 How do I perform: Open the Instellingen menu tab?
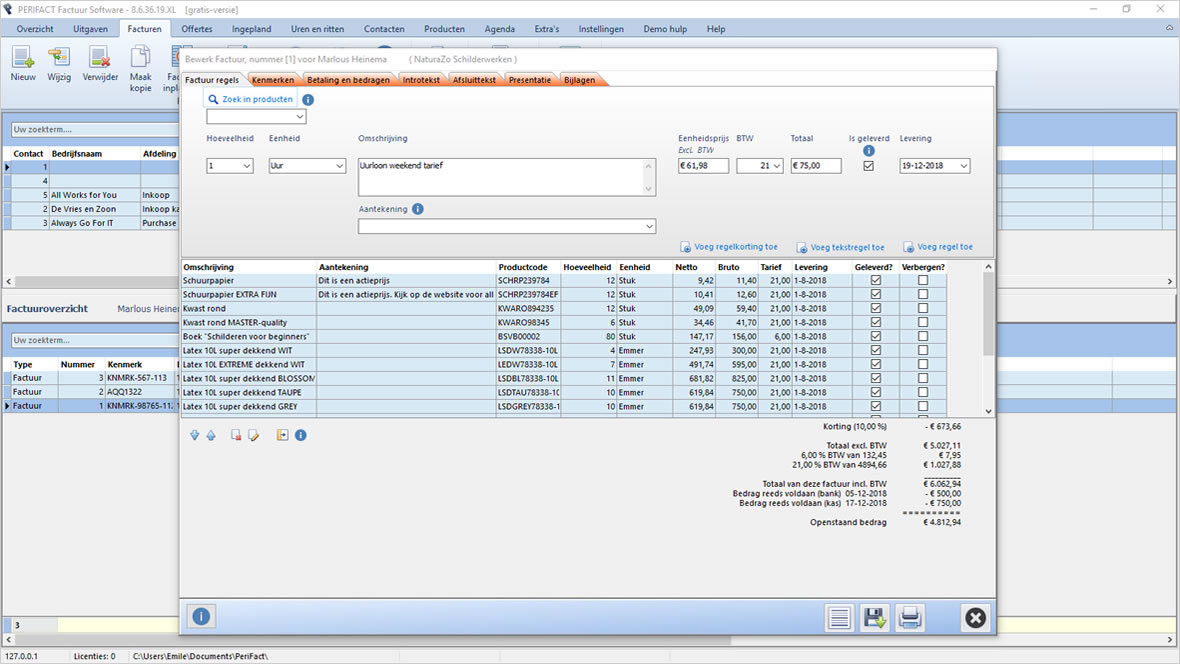click(x=601, y=29)
